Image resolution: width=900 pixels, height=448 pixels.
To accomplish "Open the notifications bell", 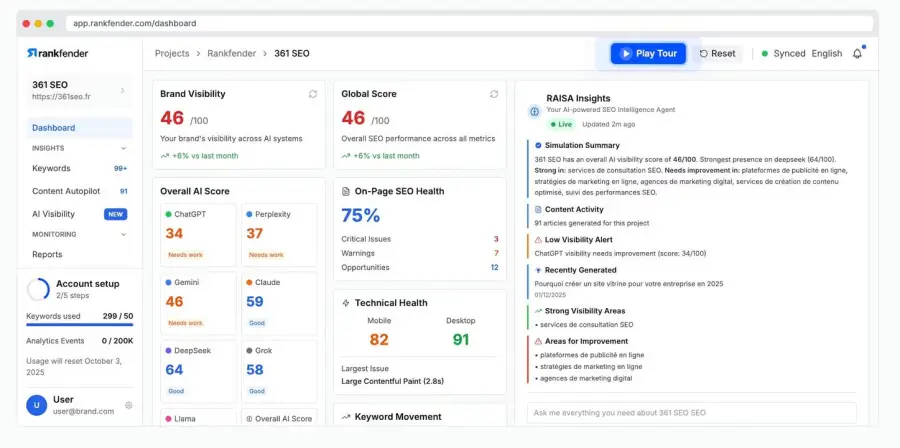I will (x=857, y=53).
